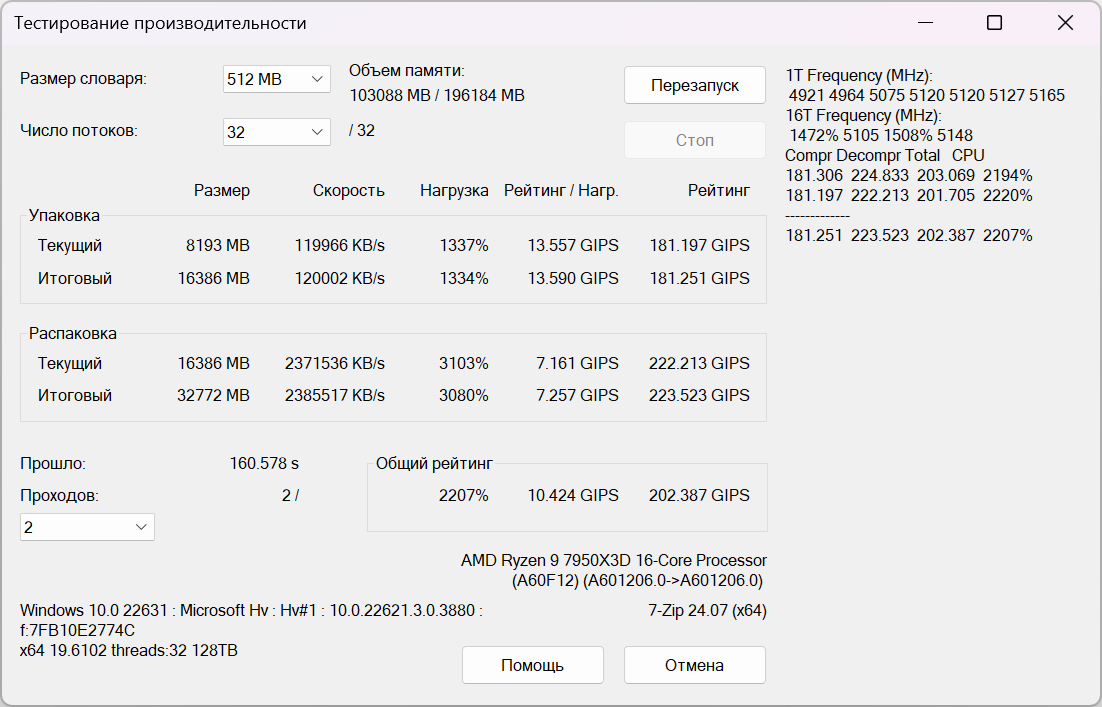Image resolution: width=1102 pixels, height=707 pixels.
Task: Click the elapsed time value 160.578 s
Action: (264, 464)
